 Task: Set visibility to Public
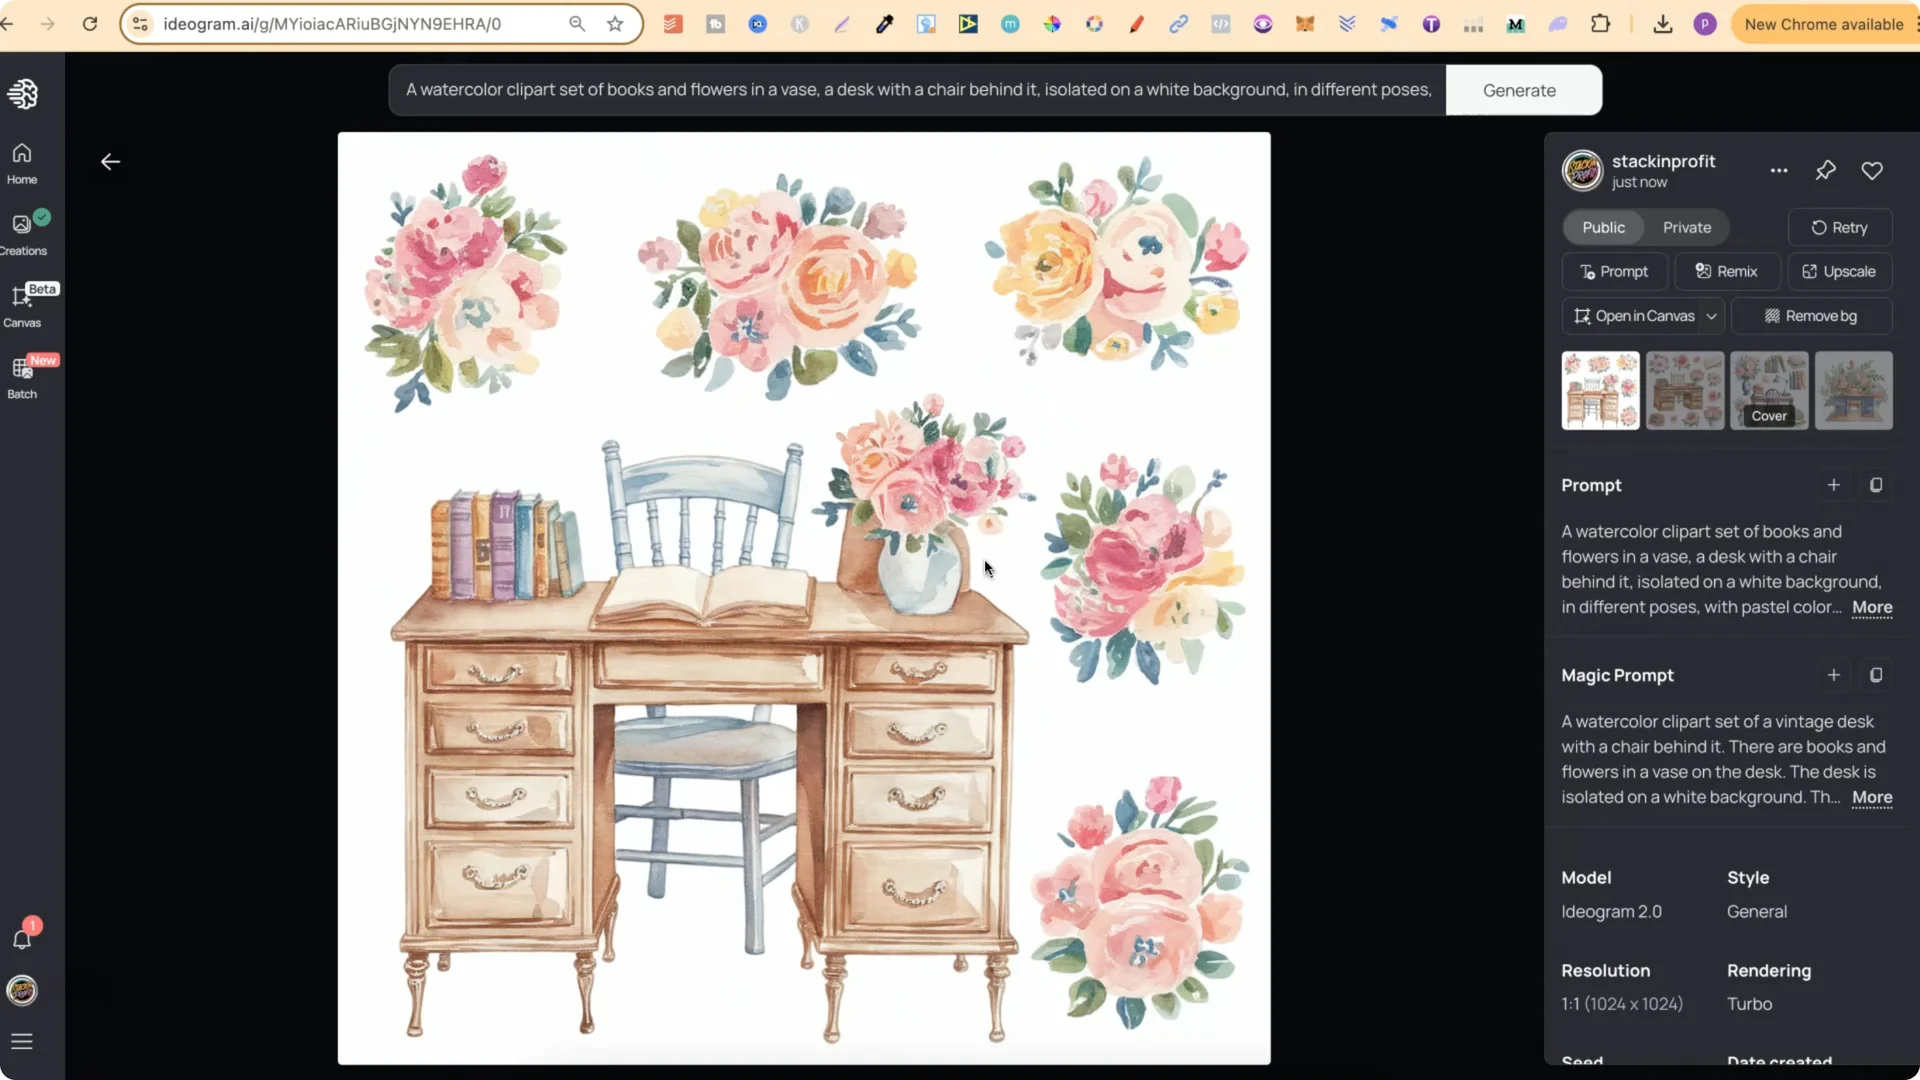(x=1603, y=227)
